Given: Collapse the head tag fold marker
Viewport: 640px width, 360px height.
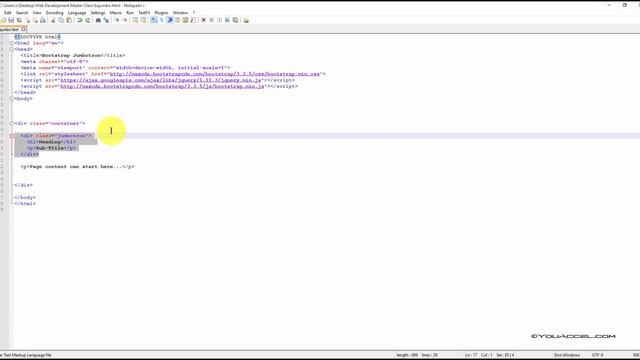Looking at the screenshot, I should pyautogui.click(x=12, y=49).
